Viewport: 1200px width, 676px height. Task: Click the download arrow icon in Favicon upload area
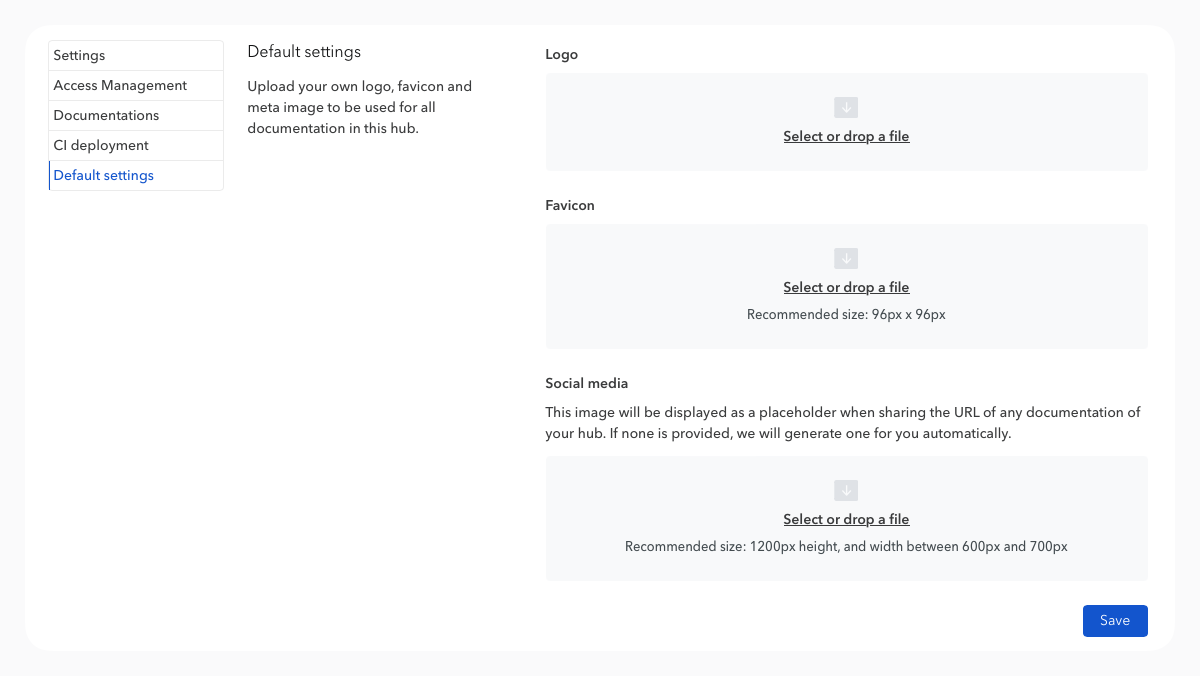846,258
